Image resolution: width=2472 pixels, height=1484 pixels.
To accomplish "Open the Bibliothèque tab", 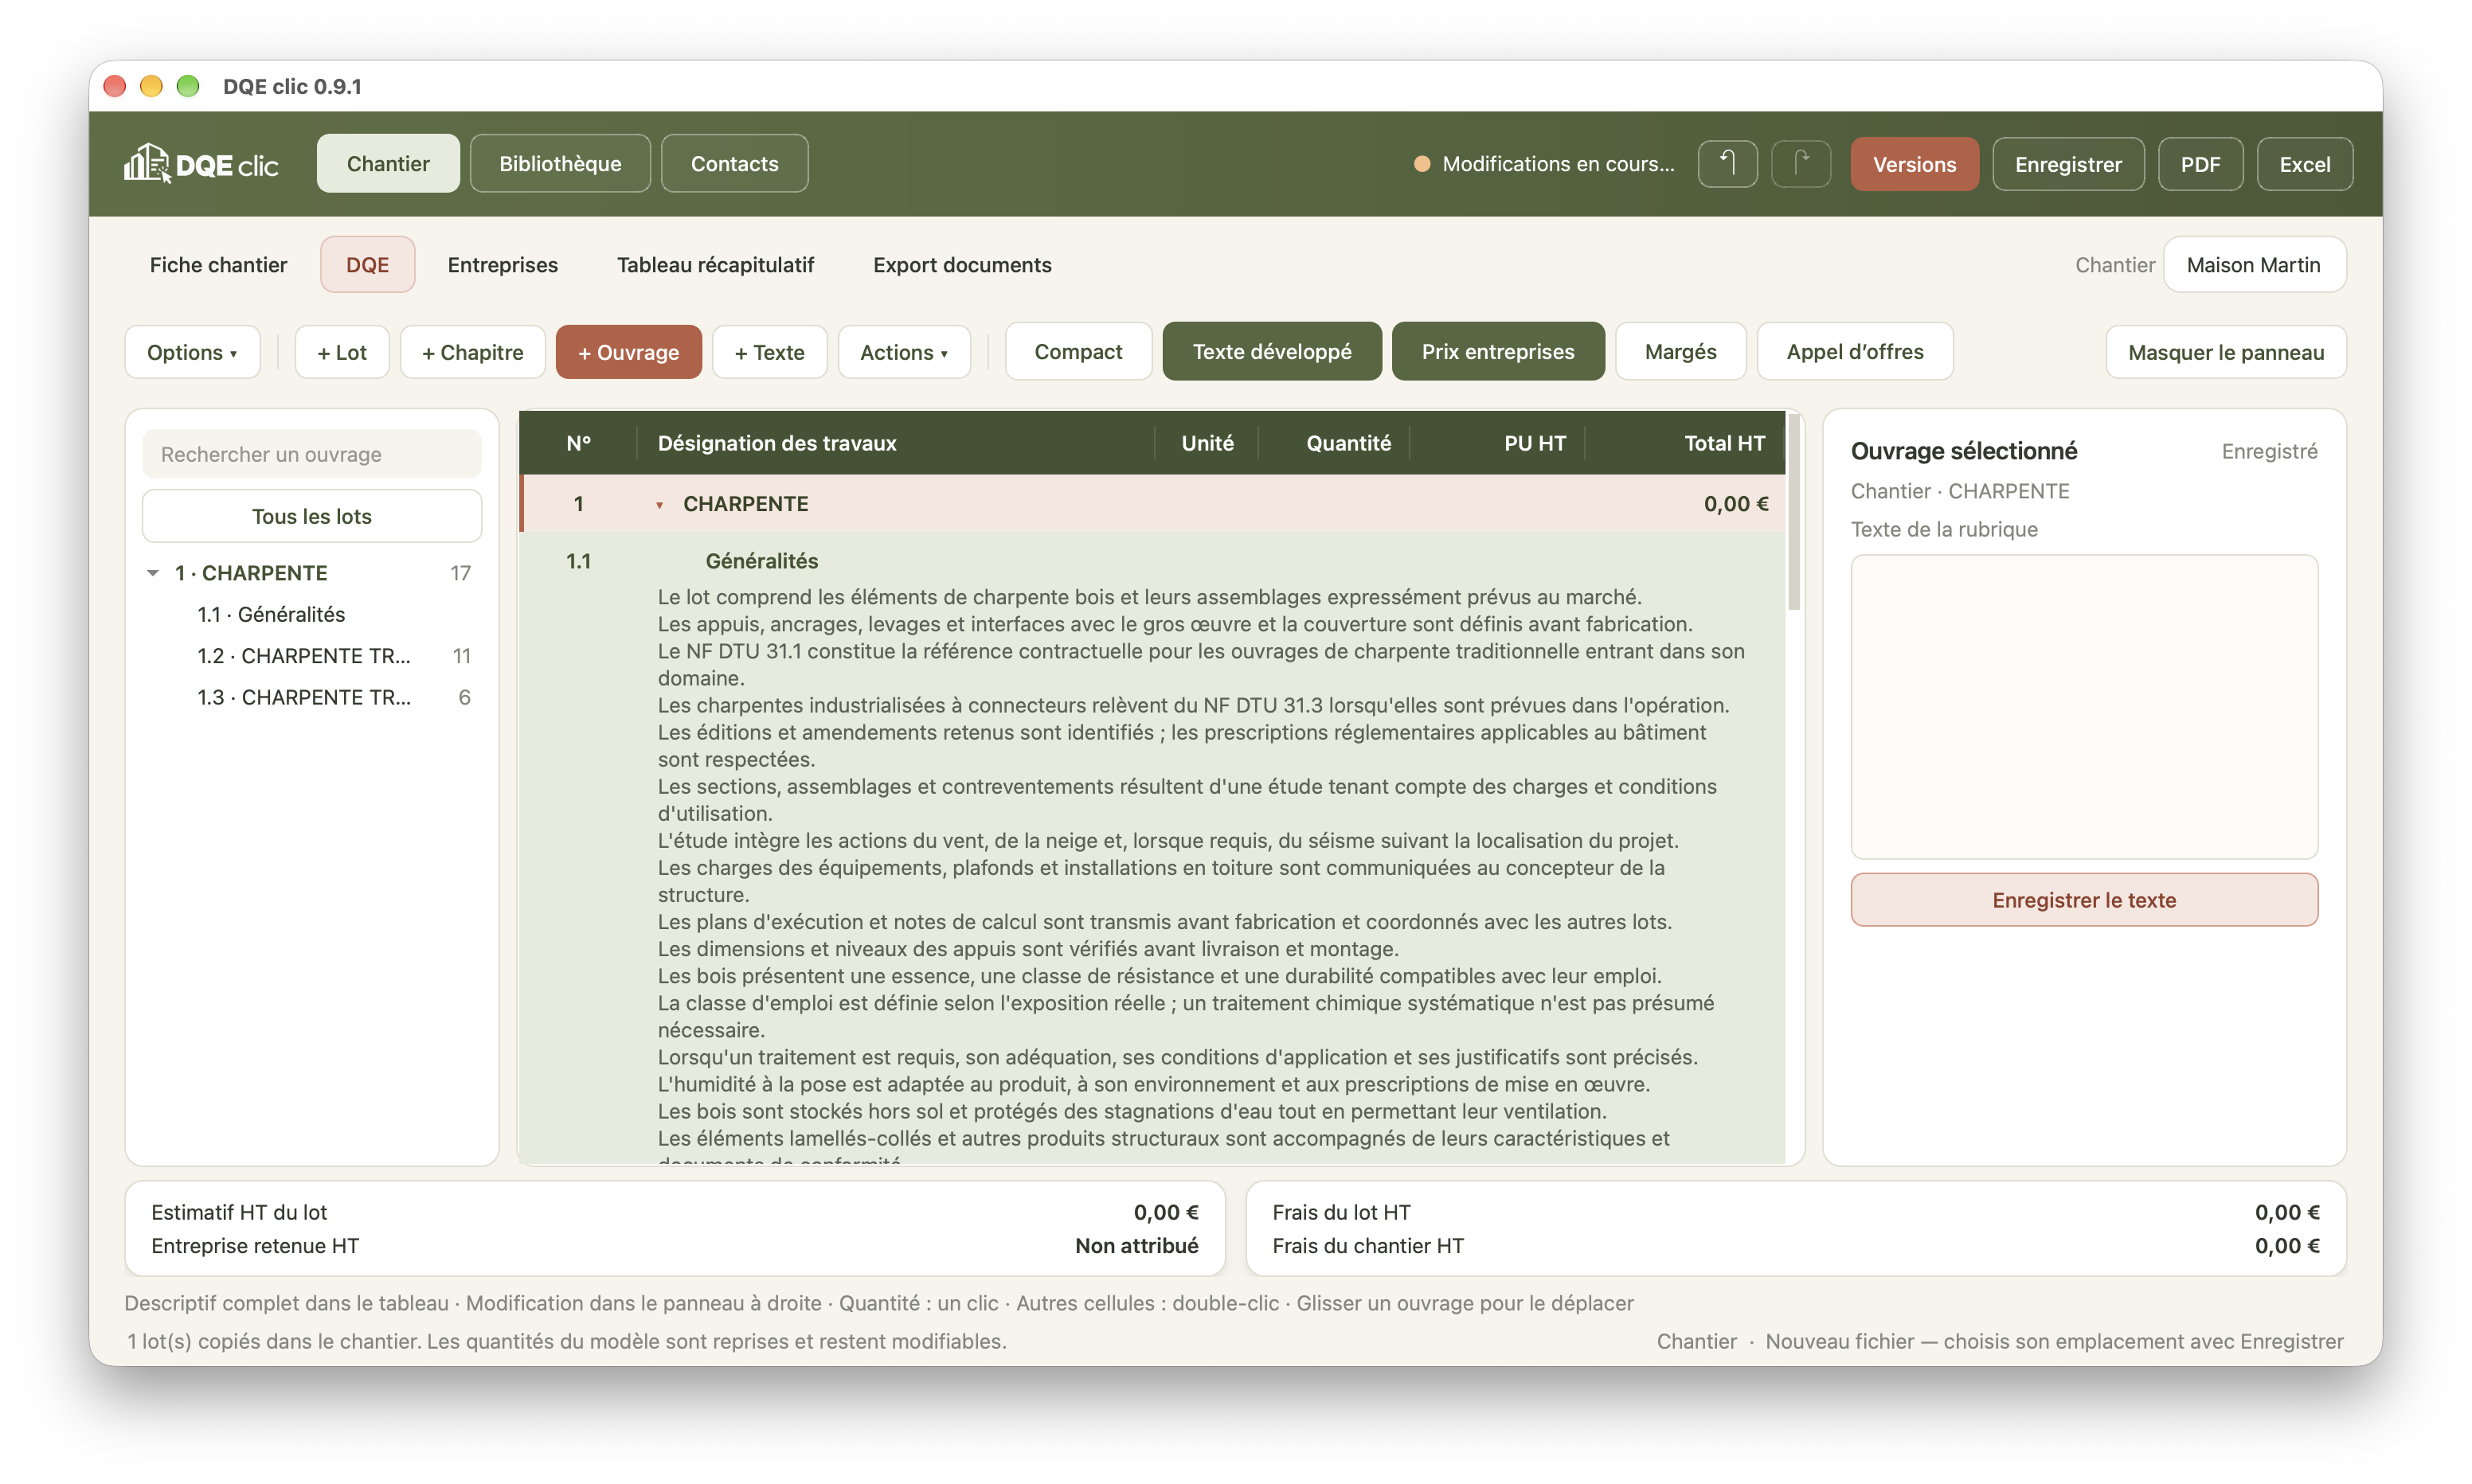I will (x=560, y=163).
